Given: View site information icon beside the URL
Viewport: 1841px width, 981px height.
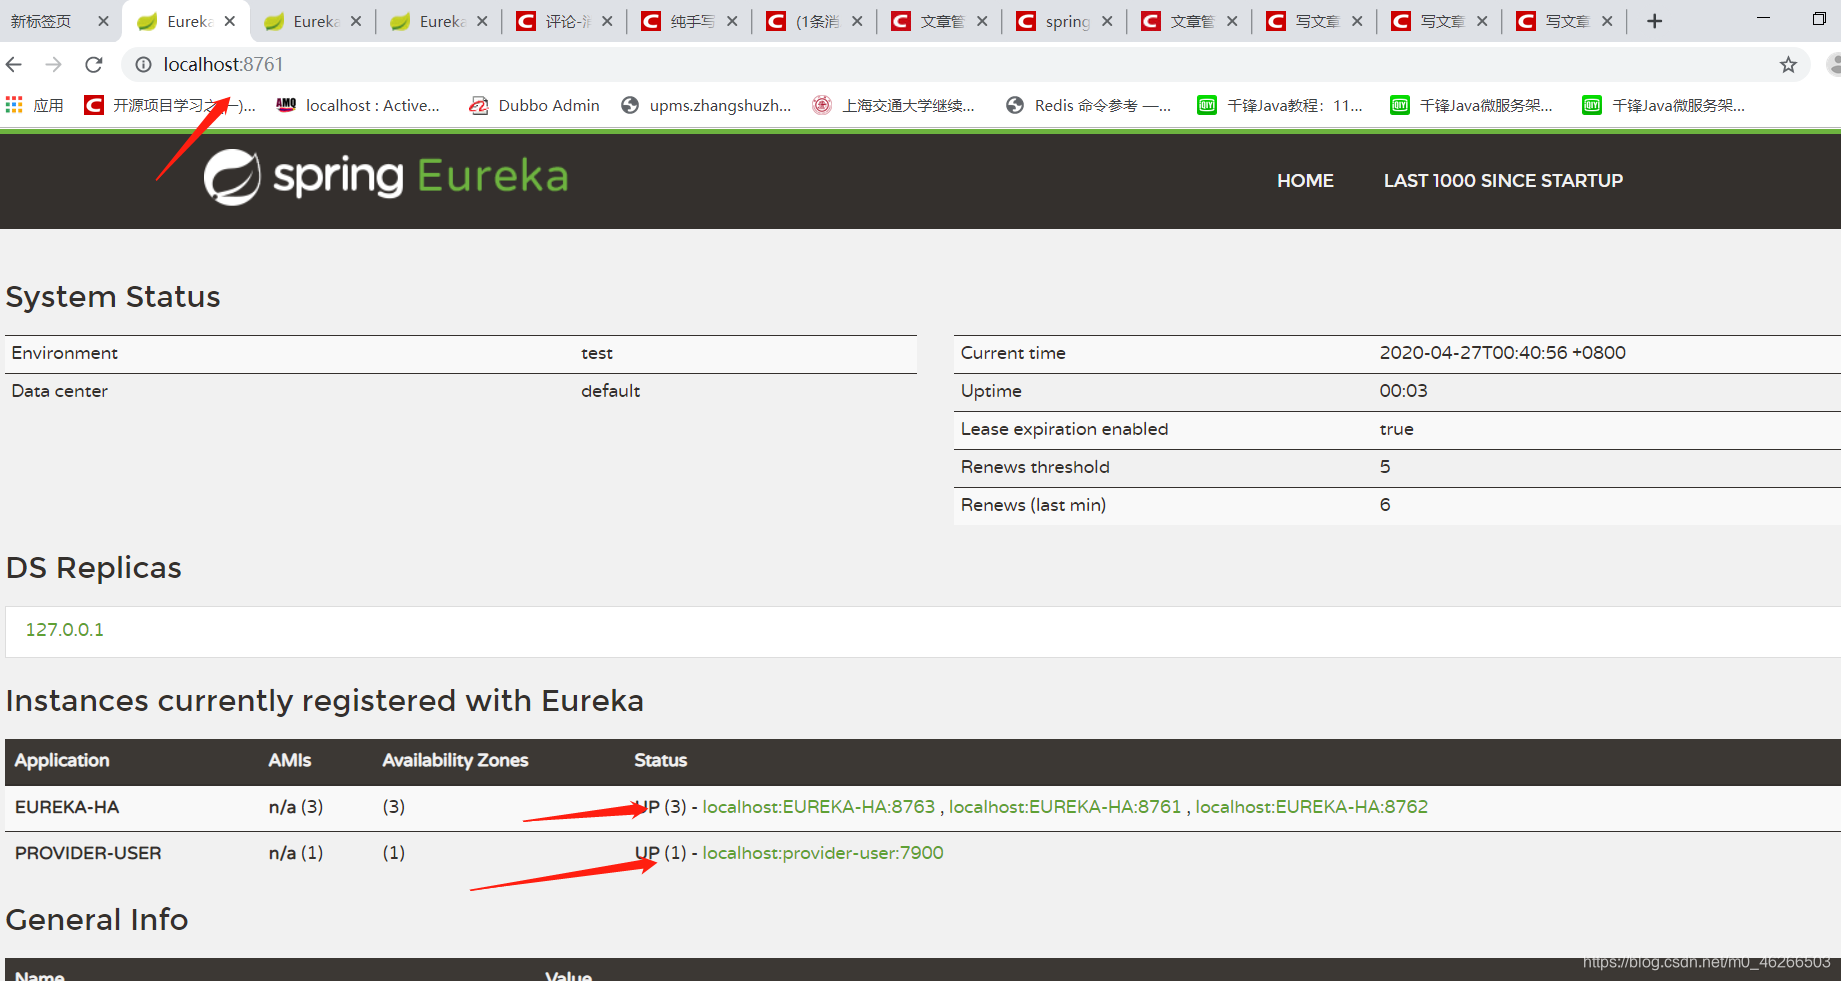Looking at the screenshot, I should (144, 65).
